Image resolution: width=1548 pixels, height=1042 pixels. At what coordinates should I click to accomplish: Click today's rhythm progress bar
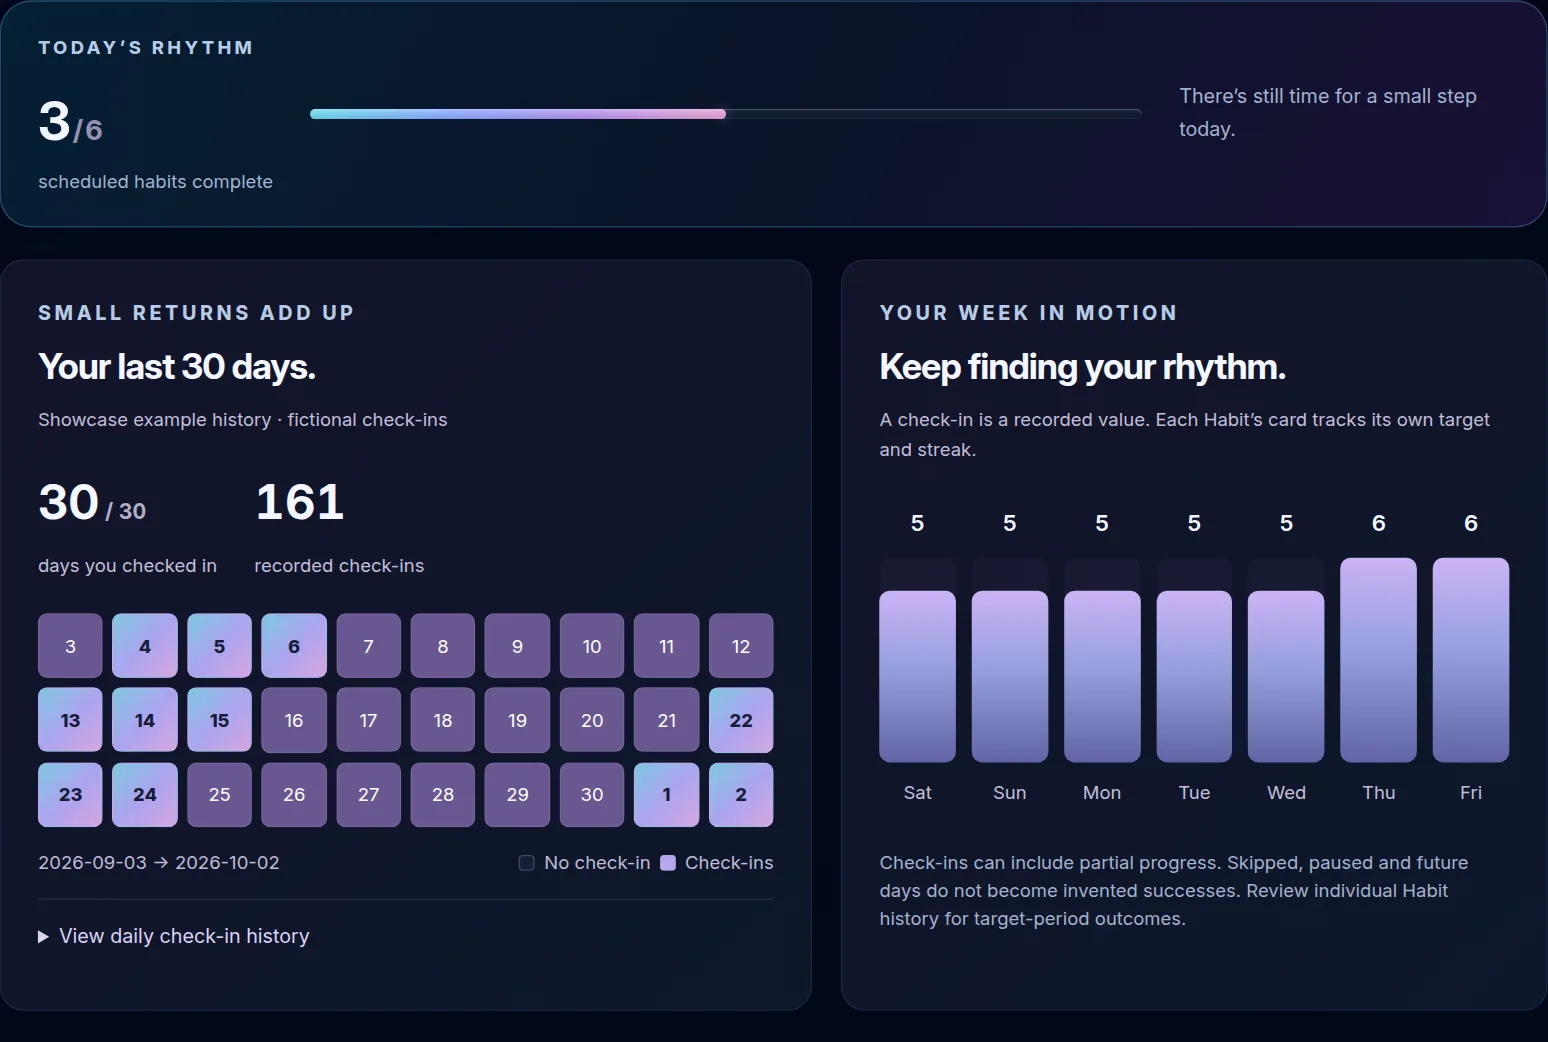pos(726,114)
